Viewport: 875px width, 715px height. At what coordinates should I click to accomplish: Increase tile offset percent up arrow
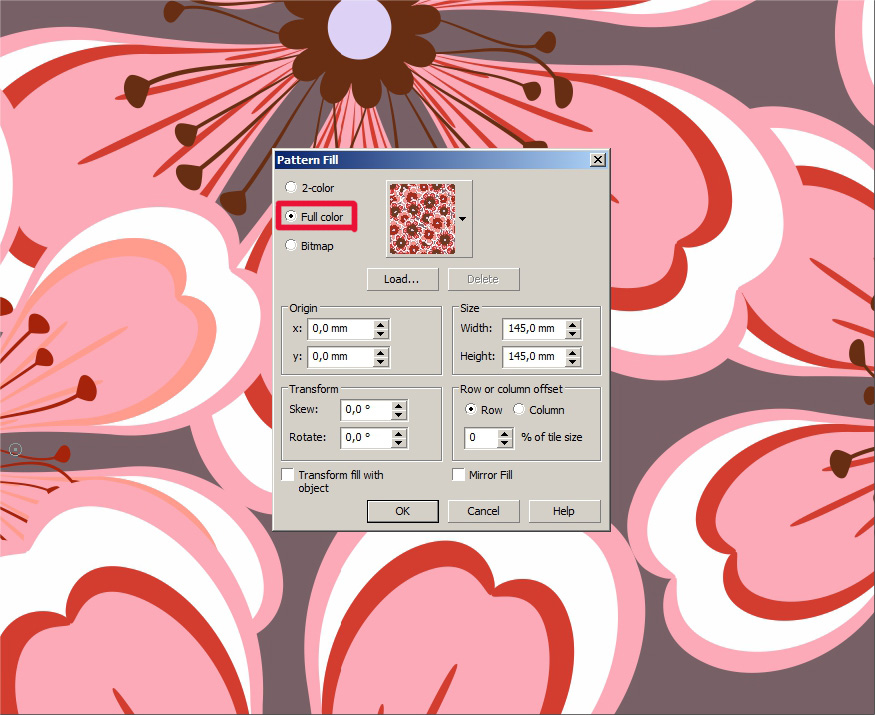click(x=505, y=433)
